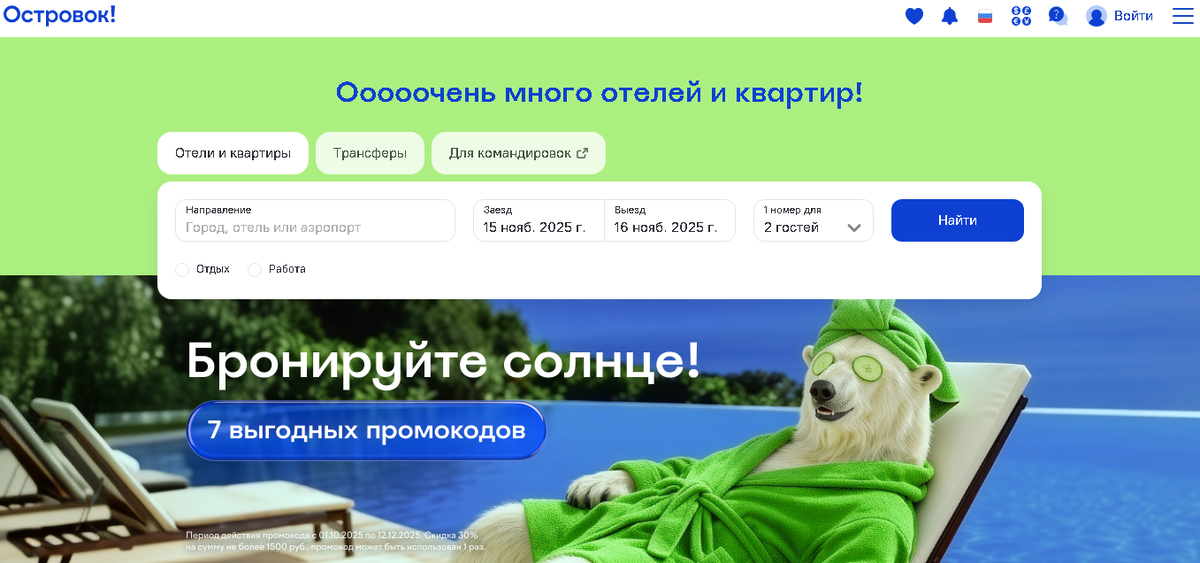Expand the guests dropdown chevron

854,228
